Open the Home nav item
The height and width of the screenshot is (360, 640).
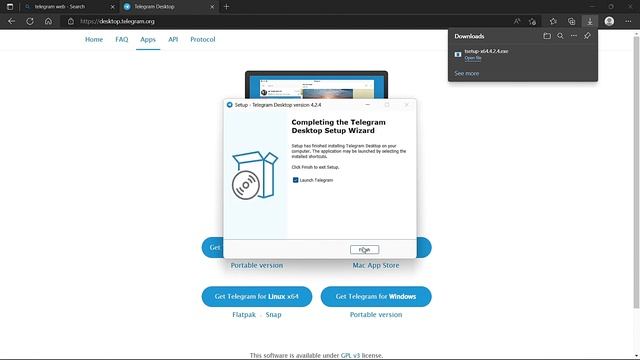(x=94, y=40)
